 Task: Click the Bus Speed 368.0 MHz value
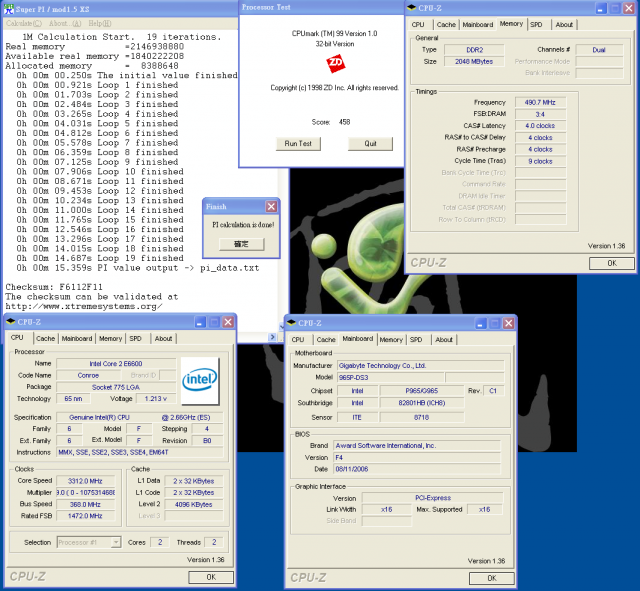pyautogui.click(x=85, y=504)
